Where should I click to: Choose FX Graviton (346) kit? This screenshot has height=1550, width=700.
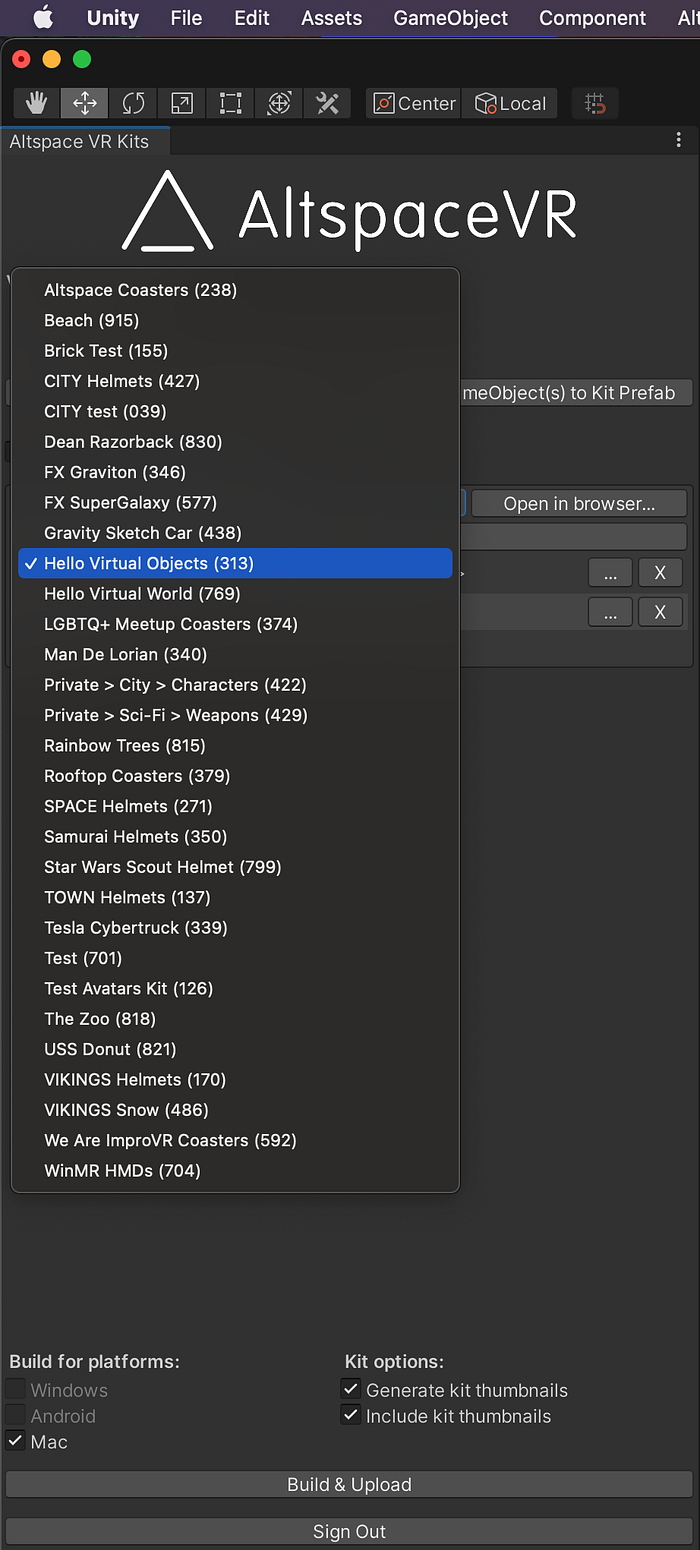(x=235, y=472)
